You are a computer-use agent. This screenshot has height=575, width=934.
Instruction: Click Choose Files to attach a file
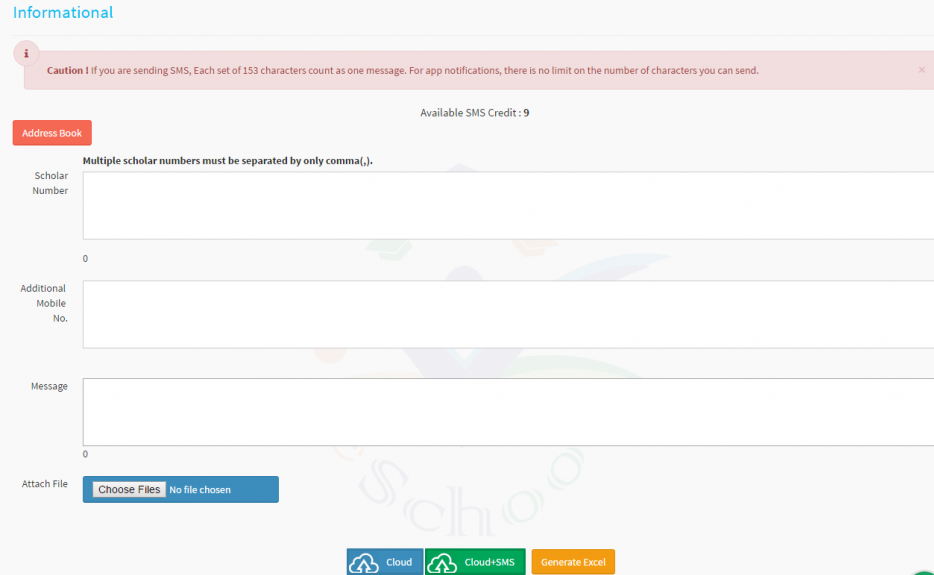tap(129, 490)
